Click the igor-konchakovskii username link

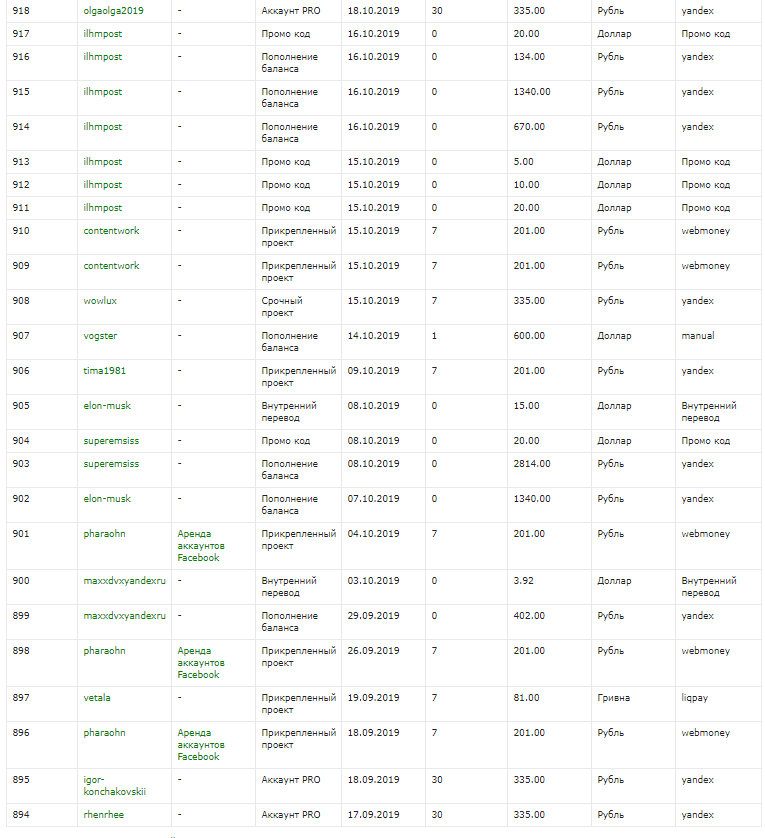coord(114,785)
